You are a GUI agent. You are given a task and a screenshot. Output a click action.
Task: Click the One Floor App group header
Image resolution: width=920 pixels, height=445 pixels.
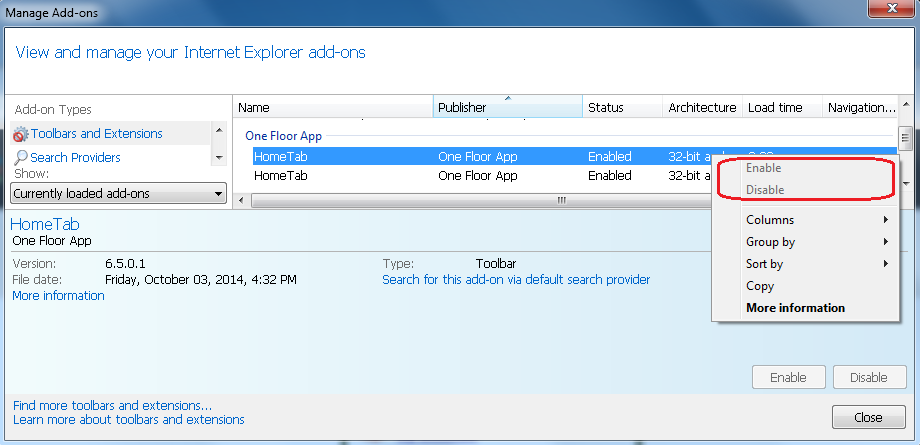283,136
